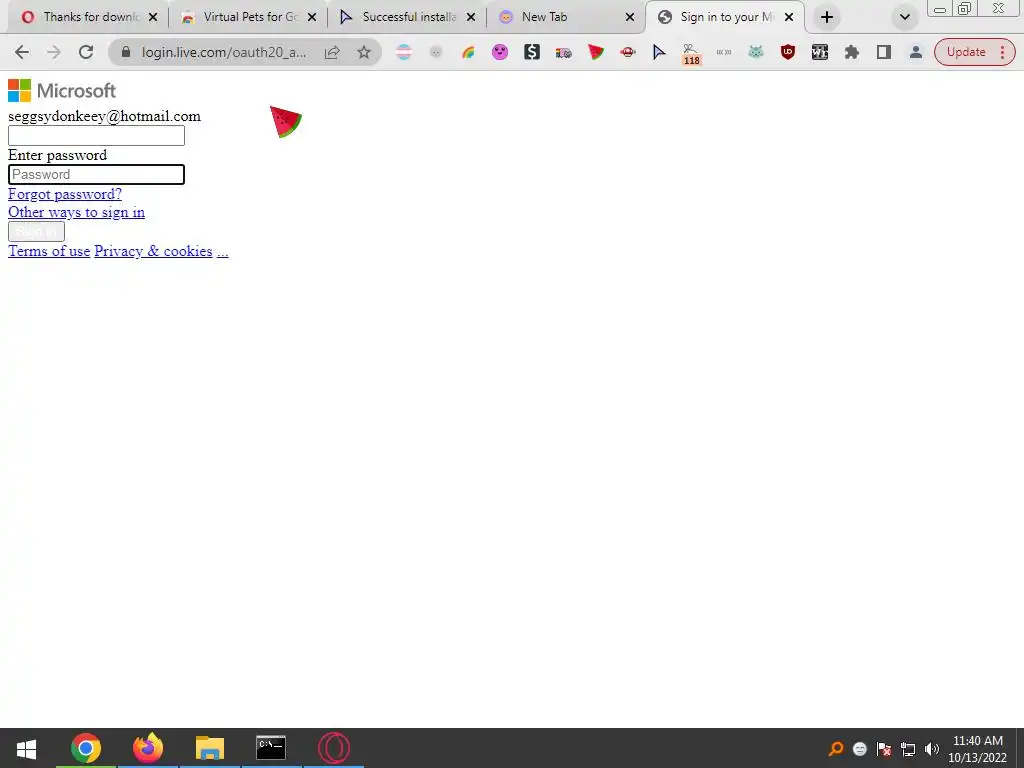Viewport: 1024px width, 768px height.
Task: Open the black-and-white Wi extension icon
Action: point(820,52)
